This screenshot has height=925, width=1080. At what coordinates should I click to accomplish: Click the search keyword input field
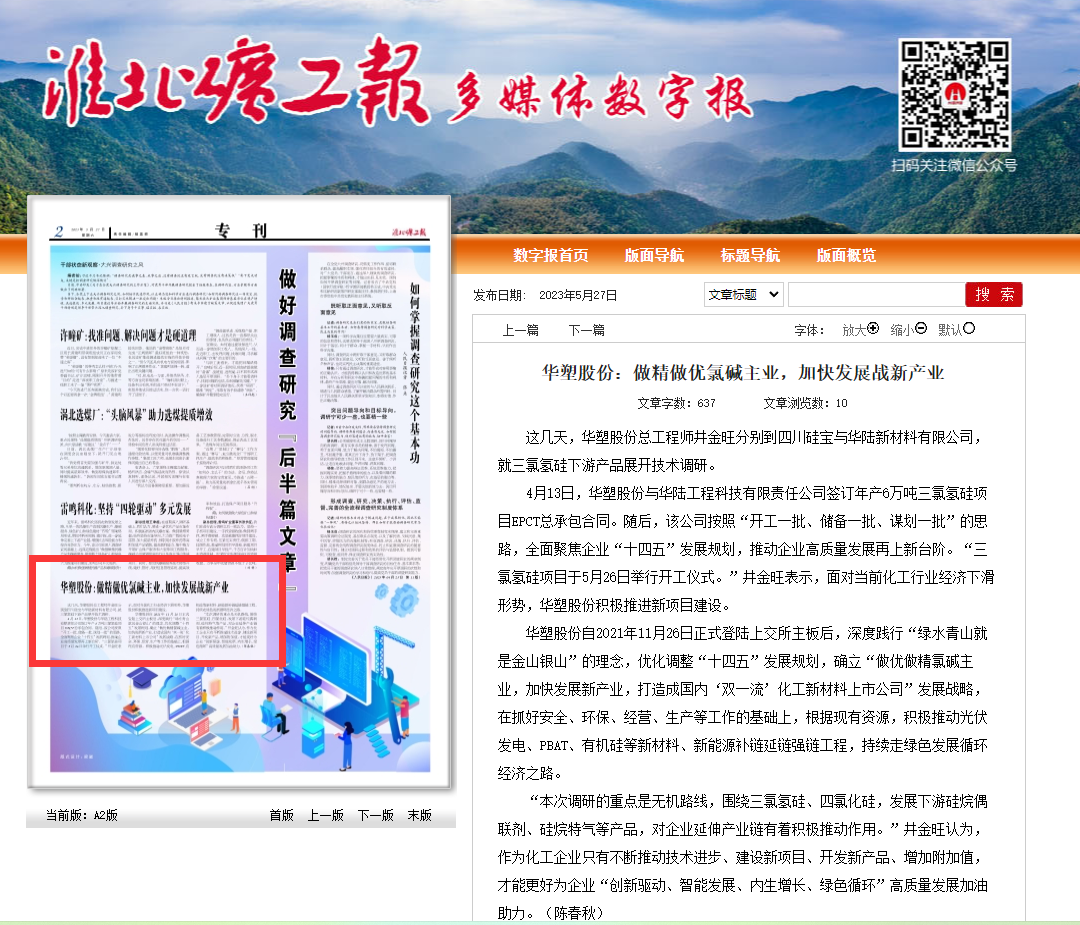tap(876, 295)
